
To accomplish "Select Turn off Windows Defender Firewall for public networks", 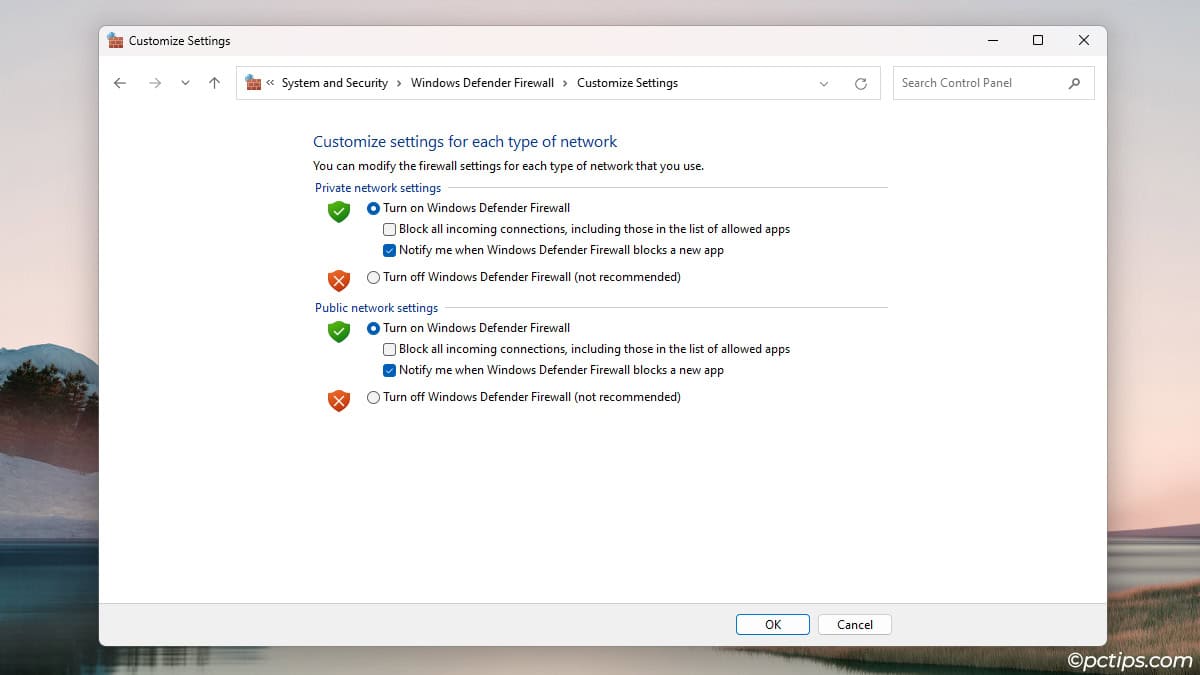I will point(373,397).
